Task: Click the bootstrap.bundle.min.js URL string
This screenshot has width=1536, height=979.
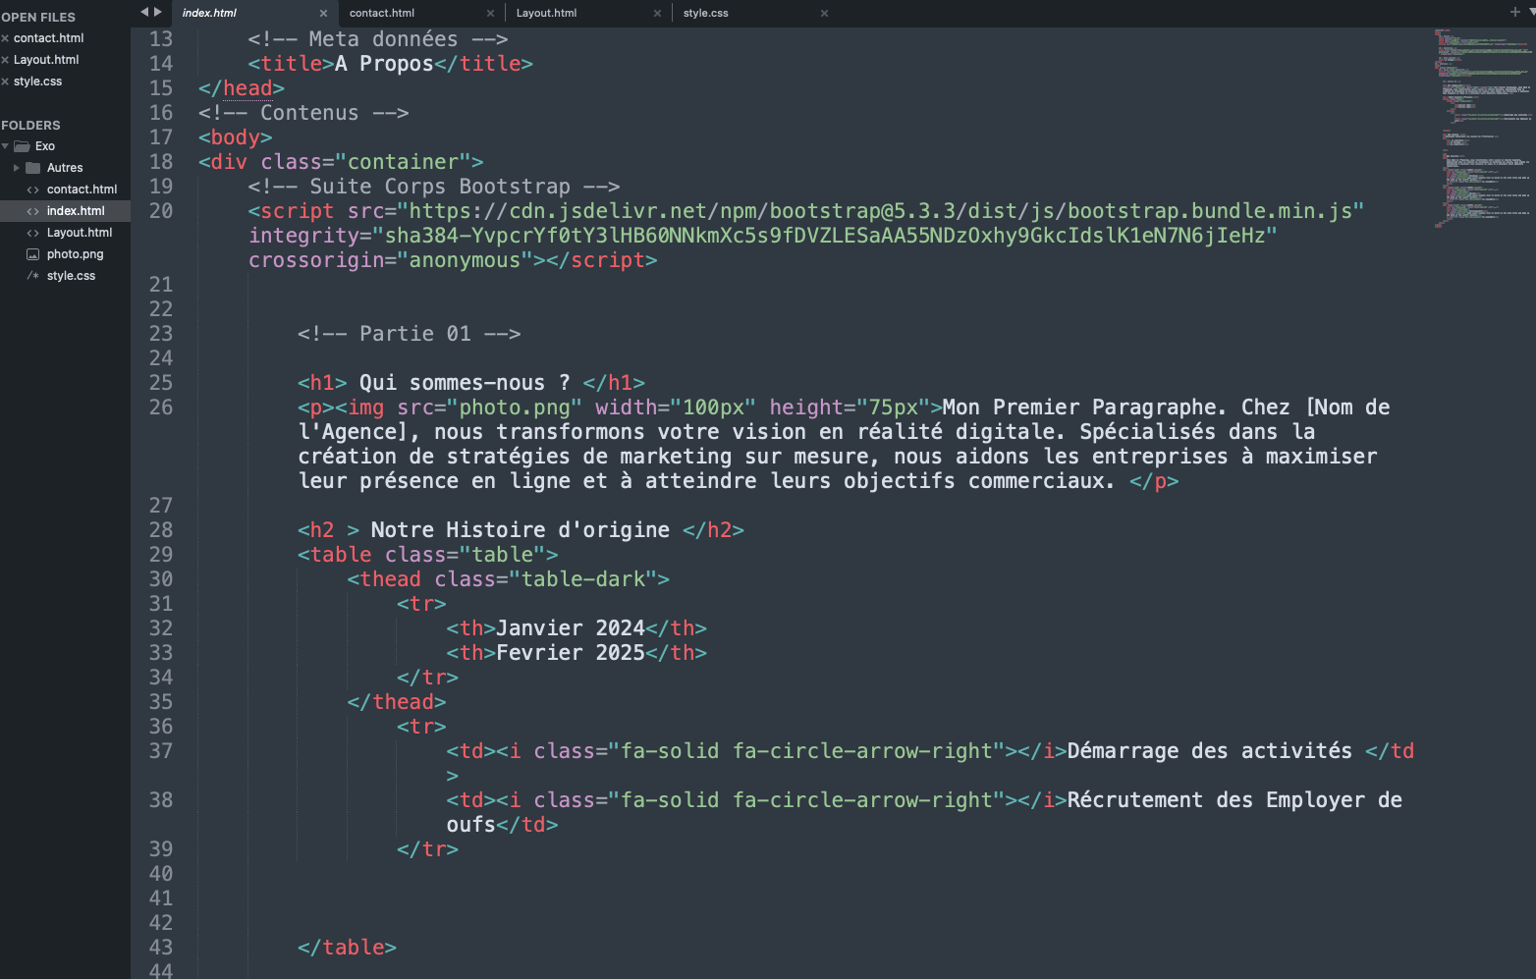Action: (x=881, y=211)
